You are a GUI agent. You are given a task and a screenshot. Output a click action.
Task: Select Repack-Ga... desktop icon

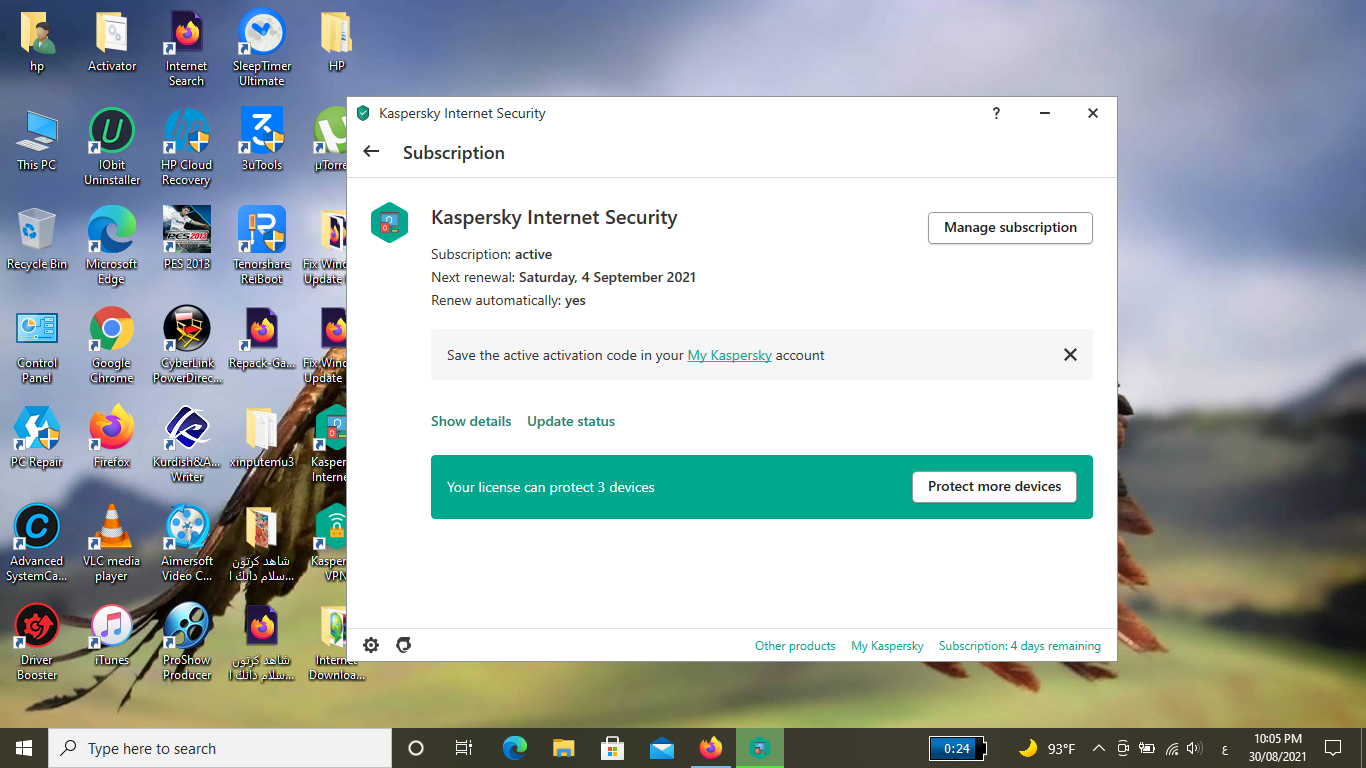[x=261, y=340]
